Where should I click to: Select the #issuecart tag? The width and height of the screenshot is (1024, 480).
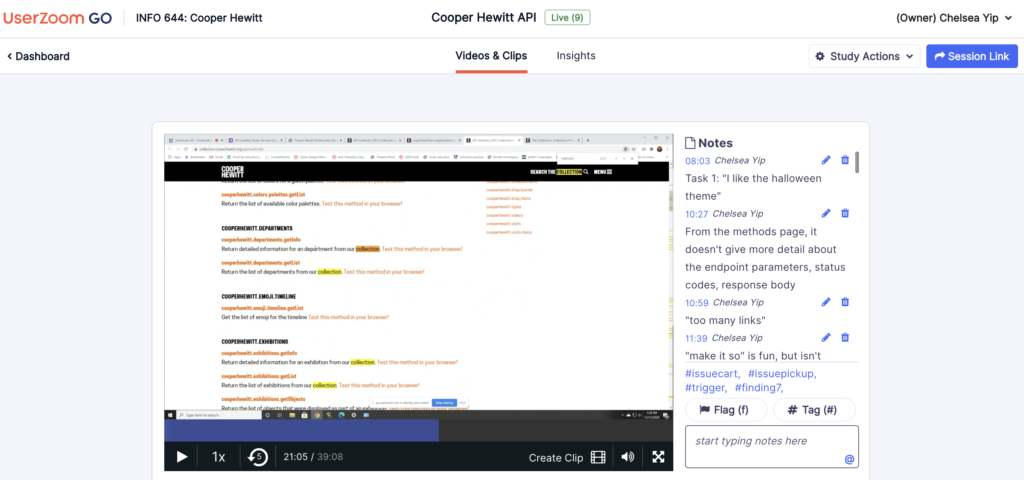click(x=712, y=374)
